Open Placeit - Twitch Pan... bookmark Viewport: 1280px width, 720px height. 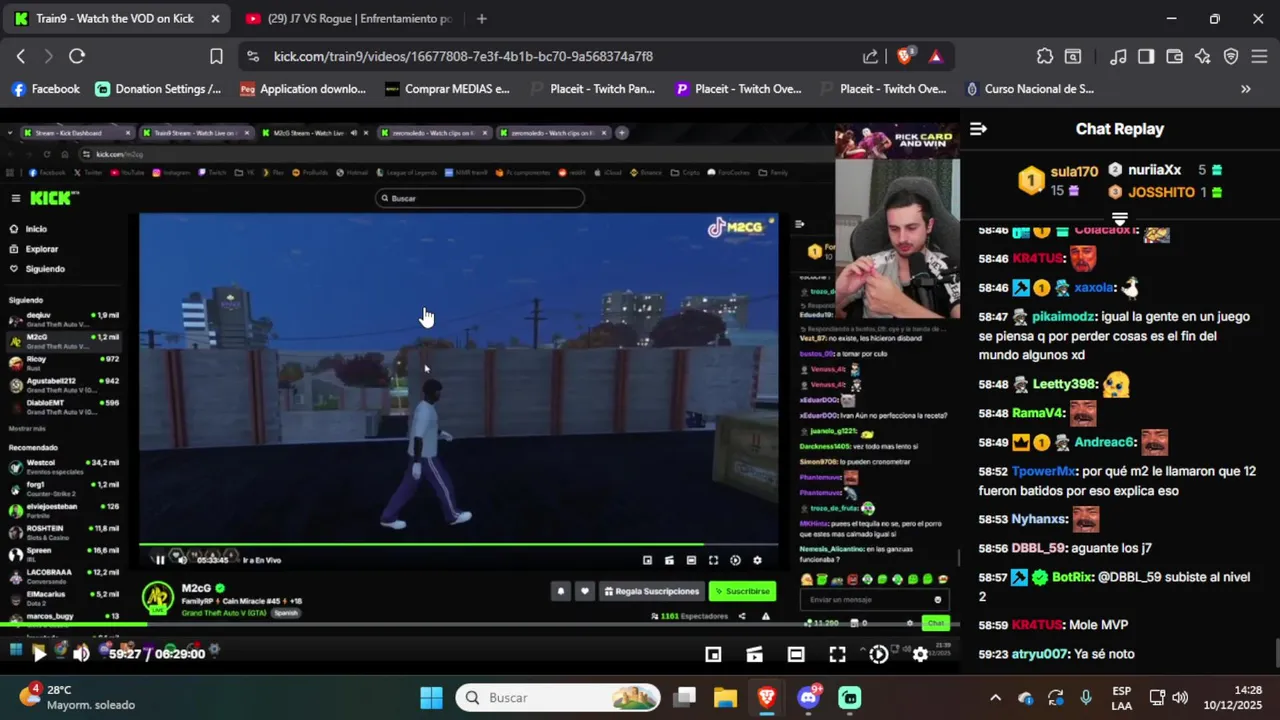(x=592, y=89)
